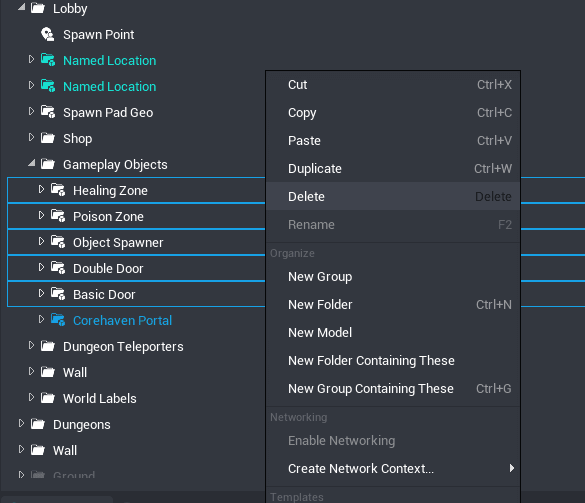
Task: Collapse the Gameplay Objects folder
Action: [32, 163]
